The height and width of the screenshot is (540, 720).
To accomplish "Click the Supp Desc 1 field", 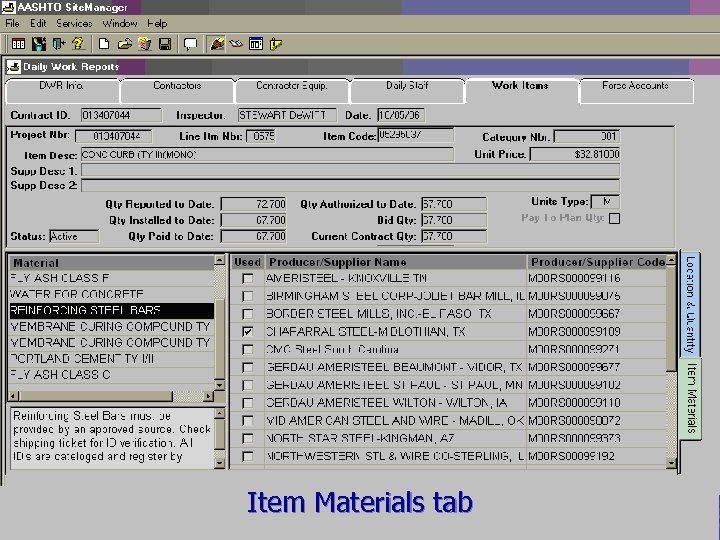I will pyautogui.click(x=350, y=171).
